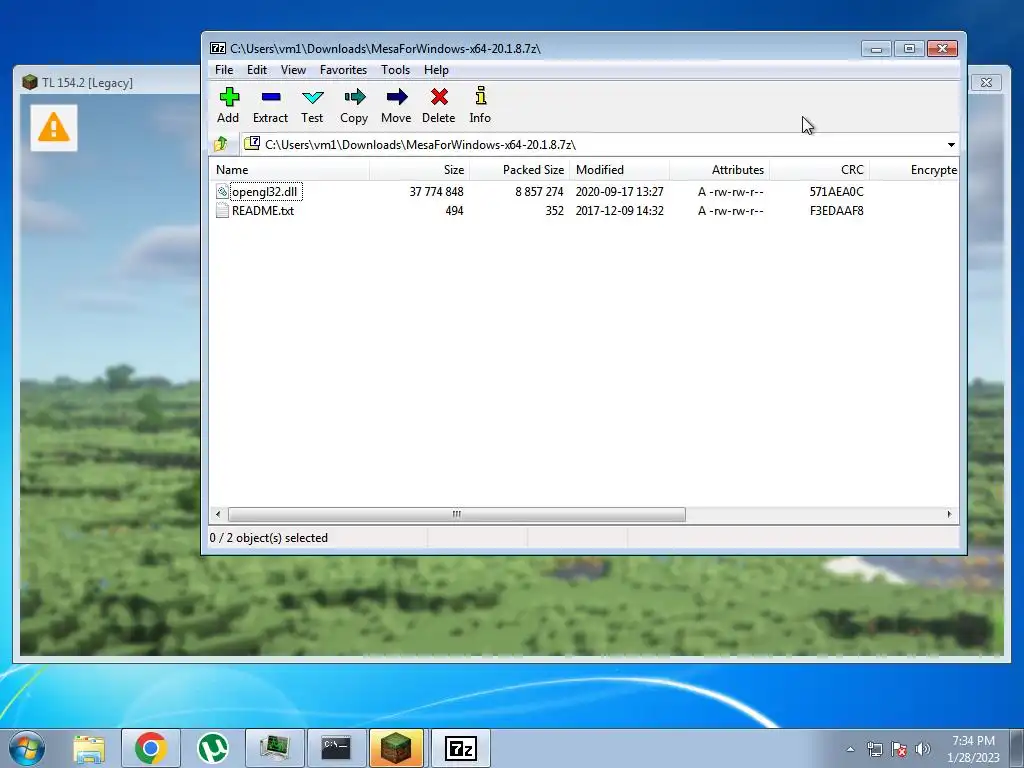Expand the address path dropdown

[x=951, y=144]
